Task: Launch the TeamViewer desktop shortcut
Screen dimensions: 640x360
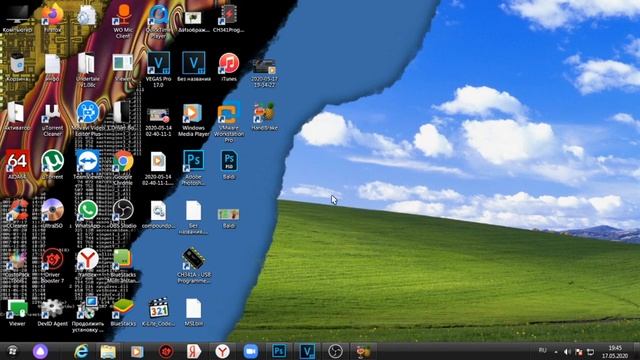Action: 87,165
